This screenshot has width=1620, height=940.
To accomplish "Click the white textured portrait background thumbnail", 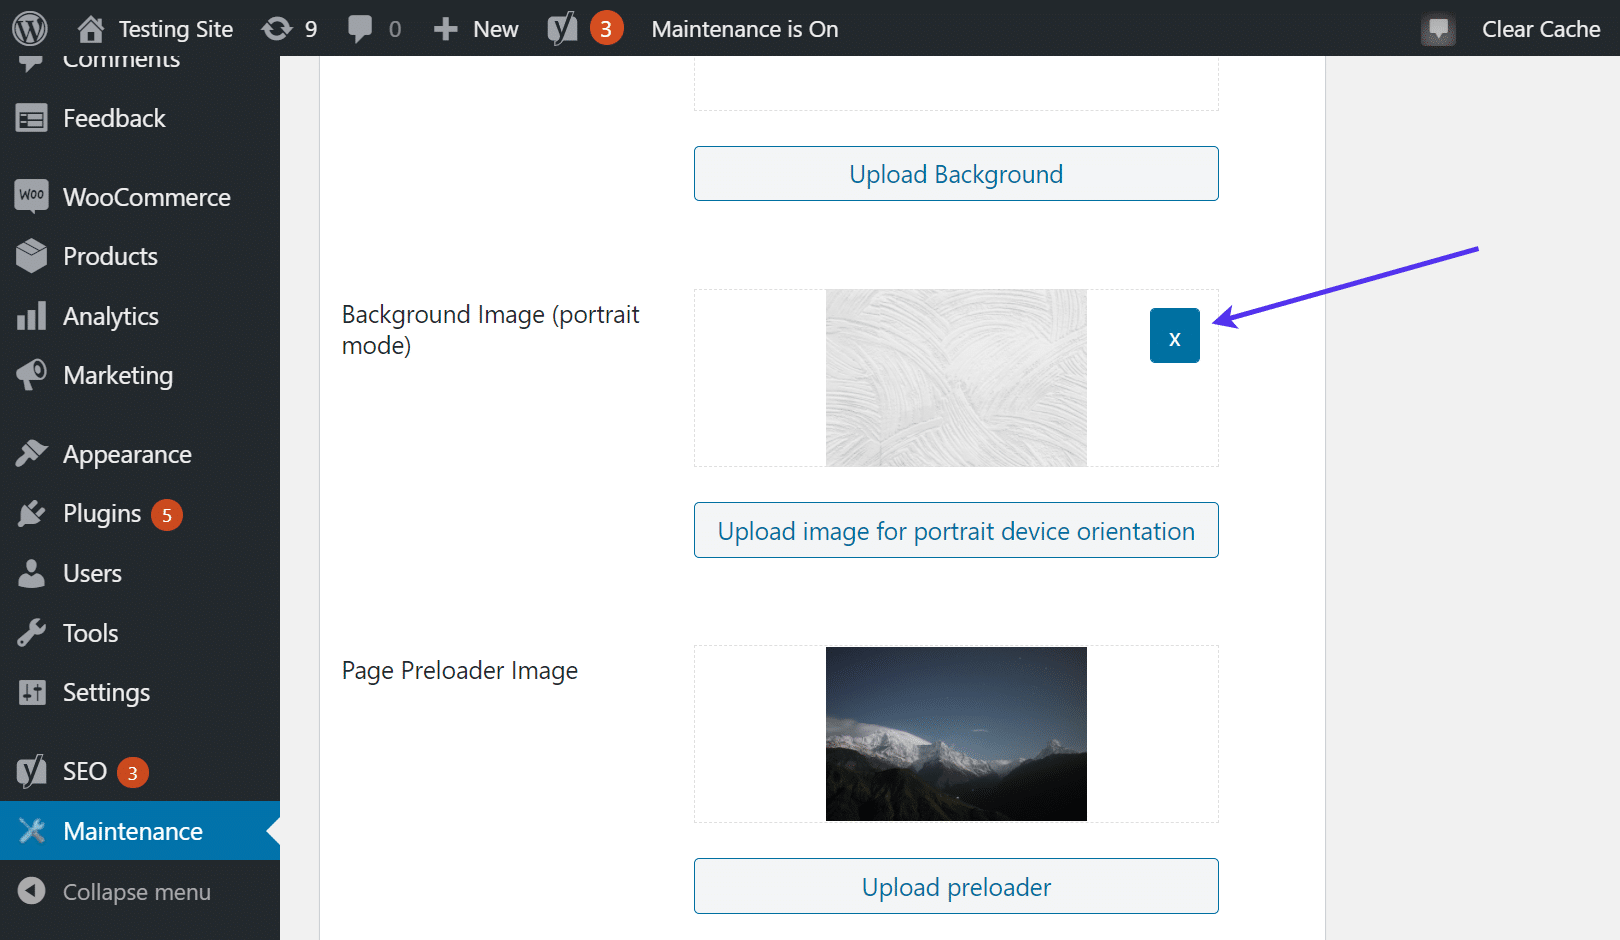I will click(955, 378).
